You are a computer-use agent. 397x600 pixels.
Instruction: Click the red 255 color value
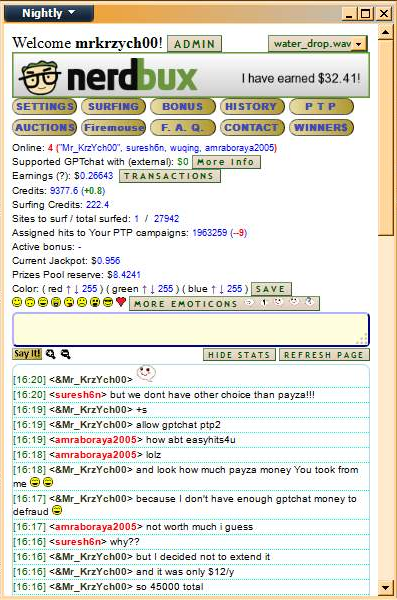(90, 289)
